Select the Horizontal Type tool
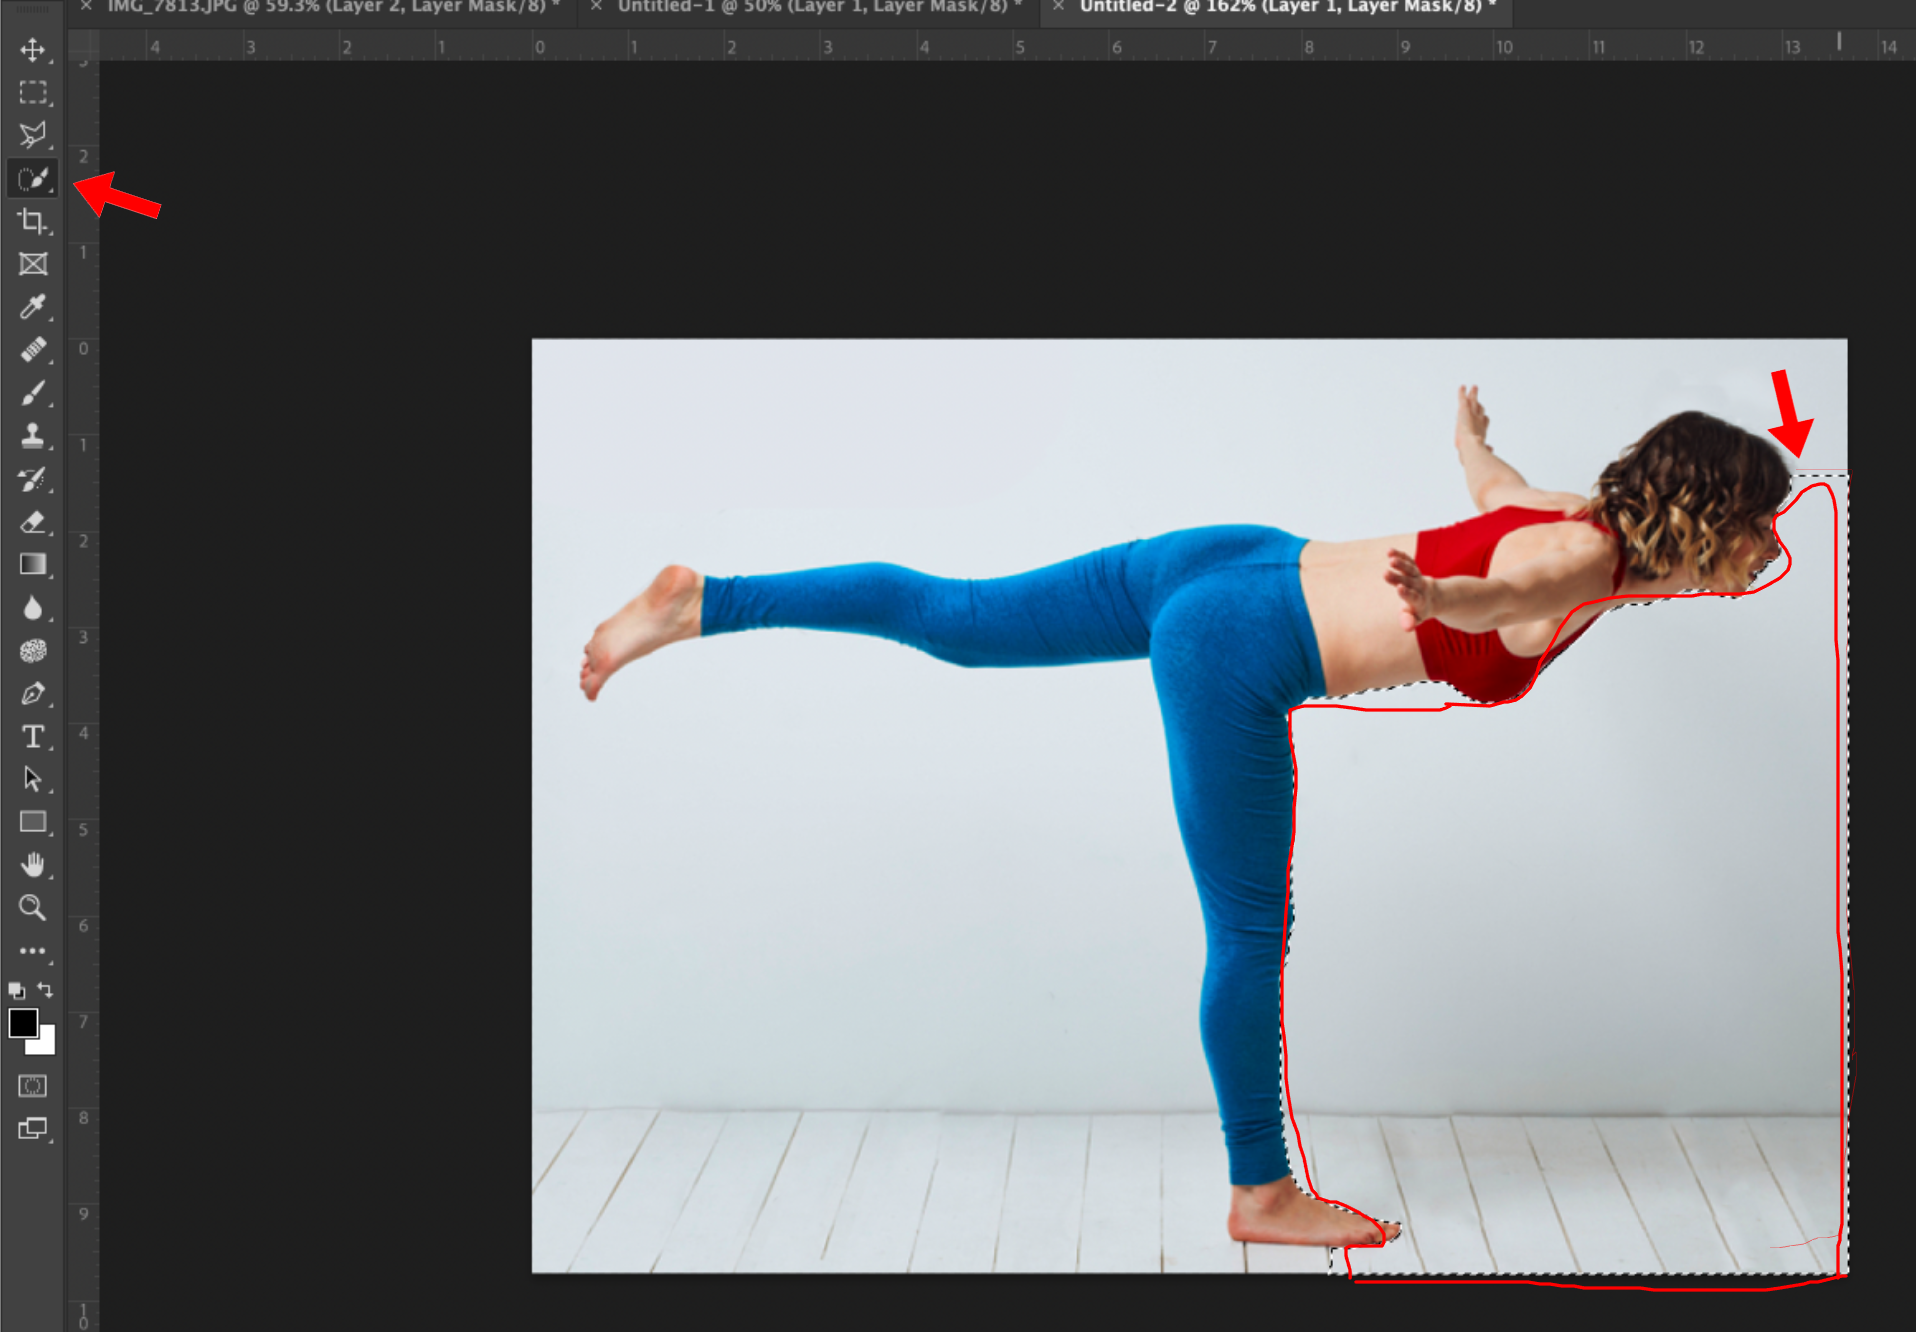This screenshot has height=1332, width=1916. click(x=32, y=736)
